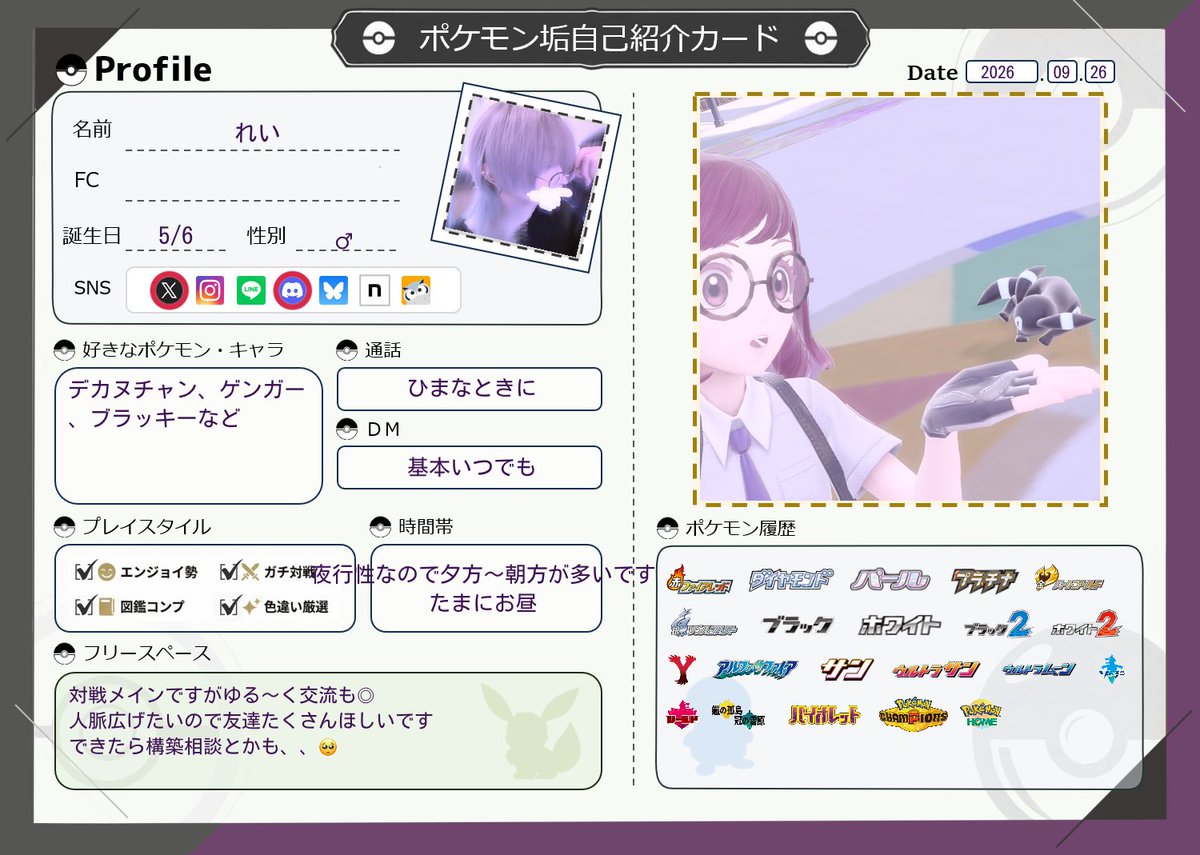This screenshot has height=855, width=1200.
Task: Click the 名前 field showing れい
Action: point(262,133)
